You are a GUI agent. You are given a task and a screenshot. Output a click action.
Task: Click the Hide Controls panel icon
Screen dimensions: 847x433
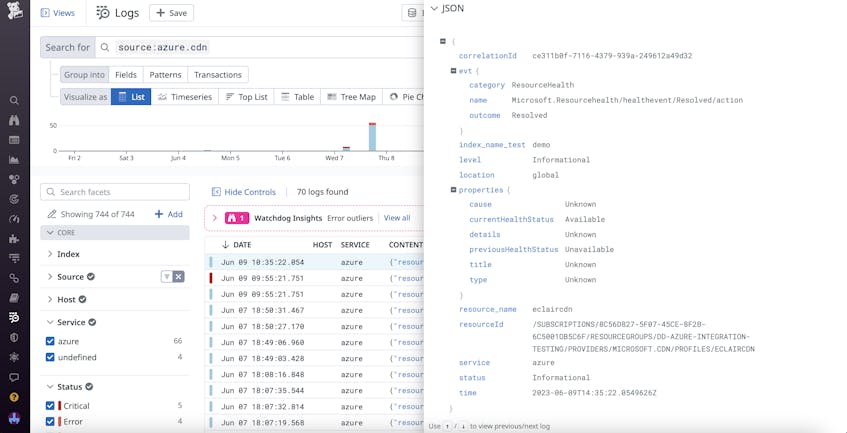216,192
